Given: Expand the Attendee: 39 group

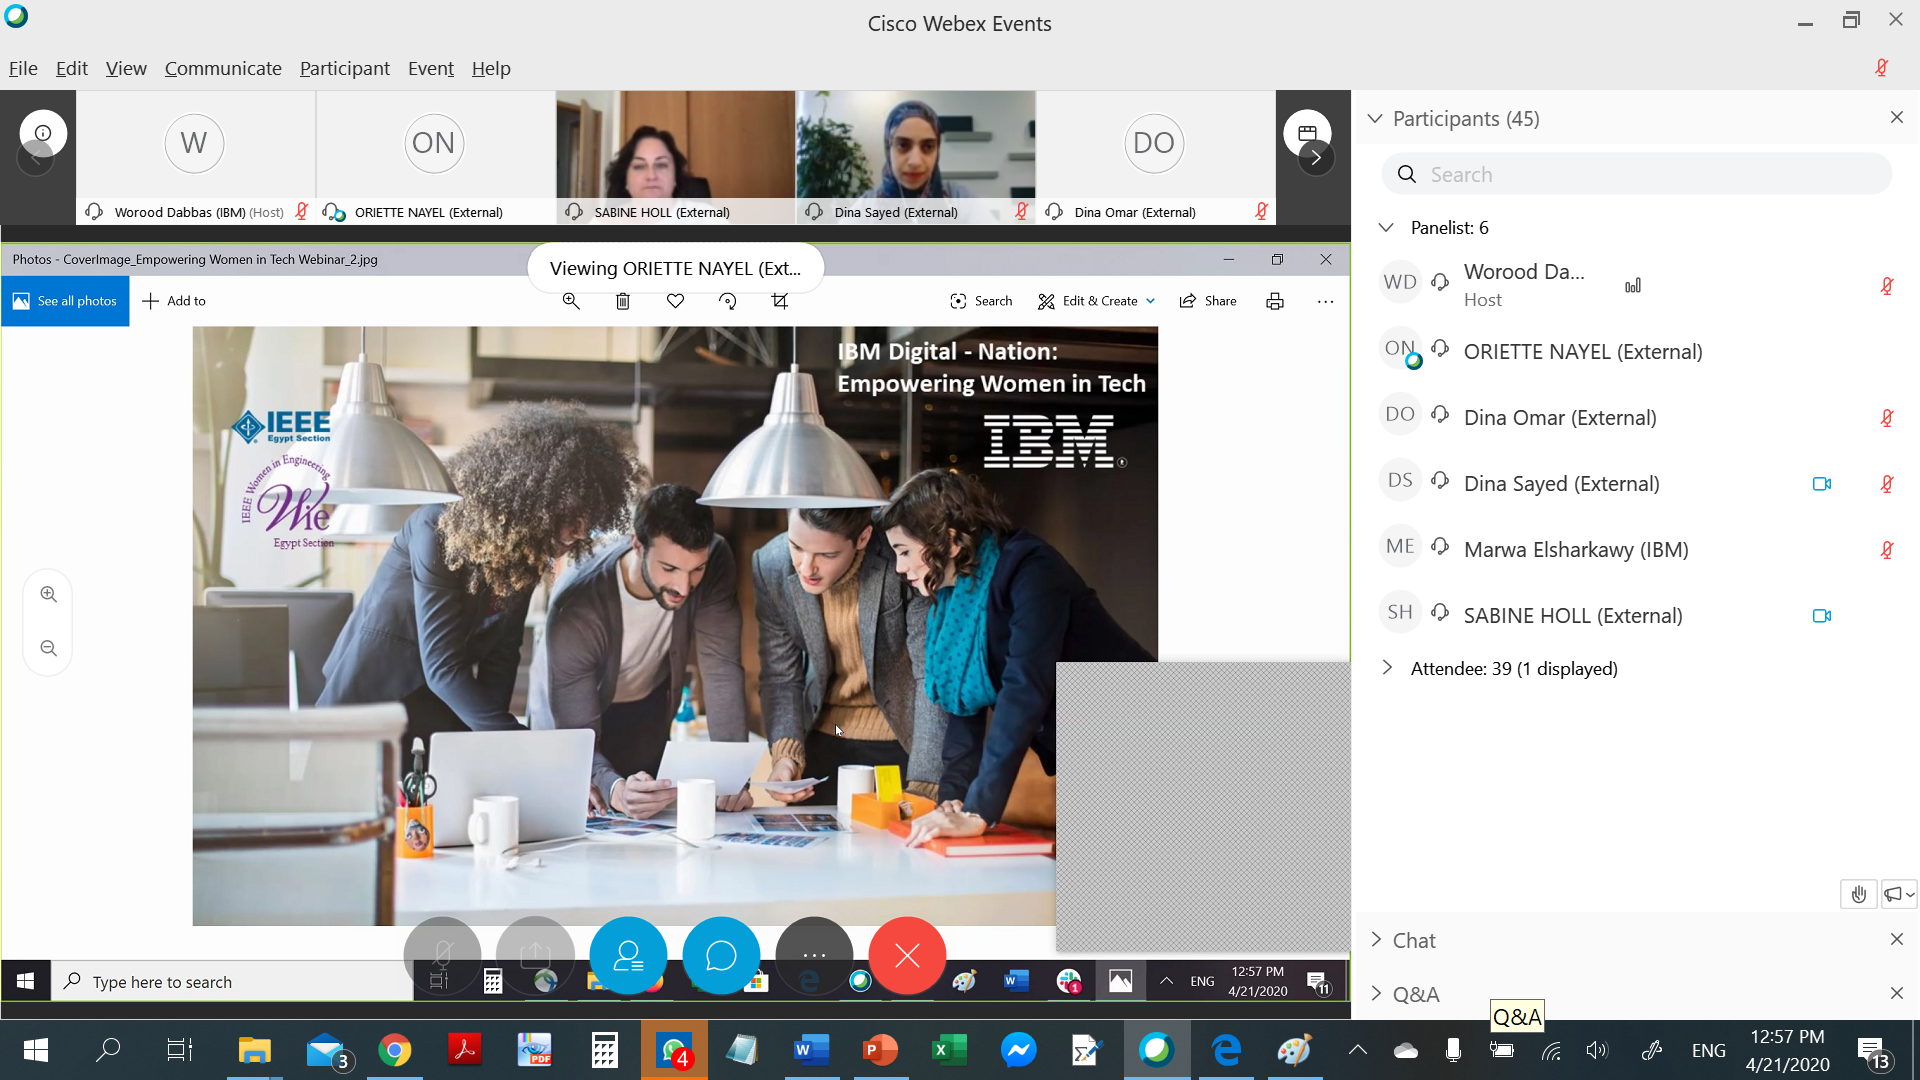Looking at the screenshot, I should coord(1386,668).
